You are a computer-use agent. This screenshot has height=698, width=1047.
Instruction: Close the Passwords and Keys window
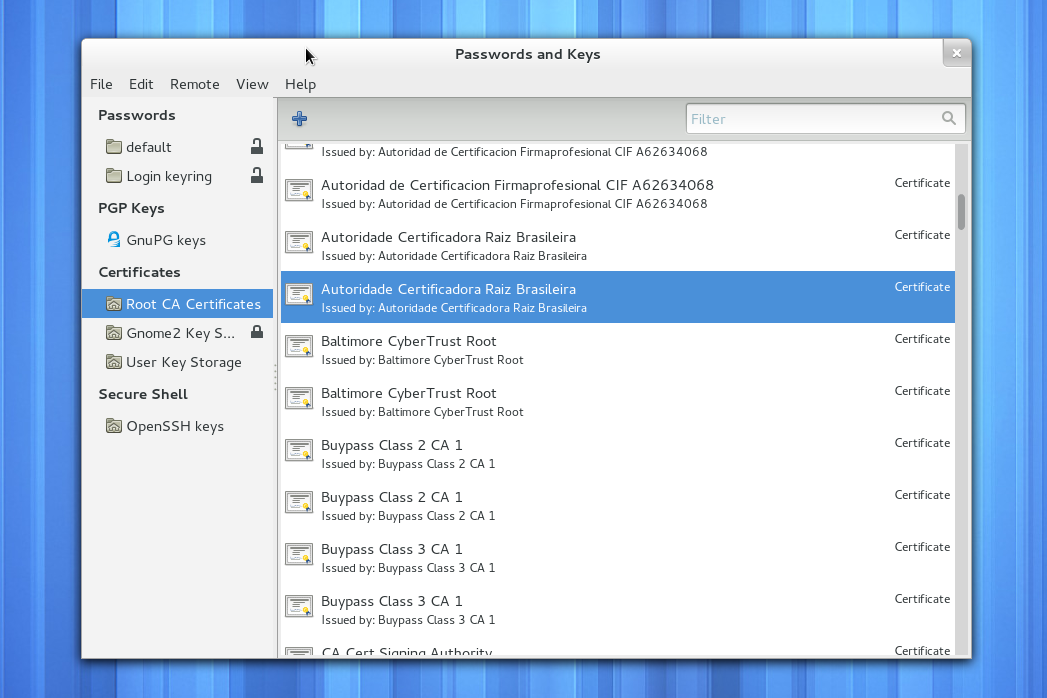click(956, 53)
